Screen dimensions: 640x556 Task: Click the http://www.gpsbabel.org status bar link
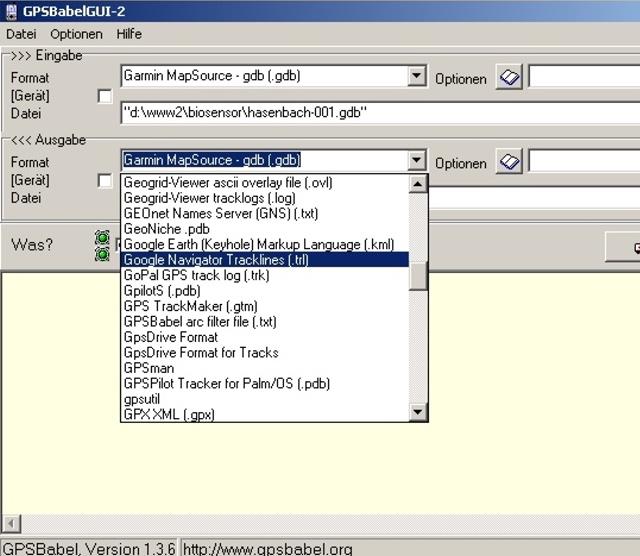[267, 549]
